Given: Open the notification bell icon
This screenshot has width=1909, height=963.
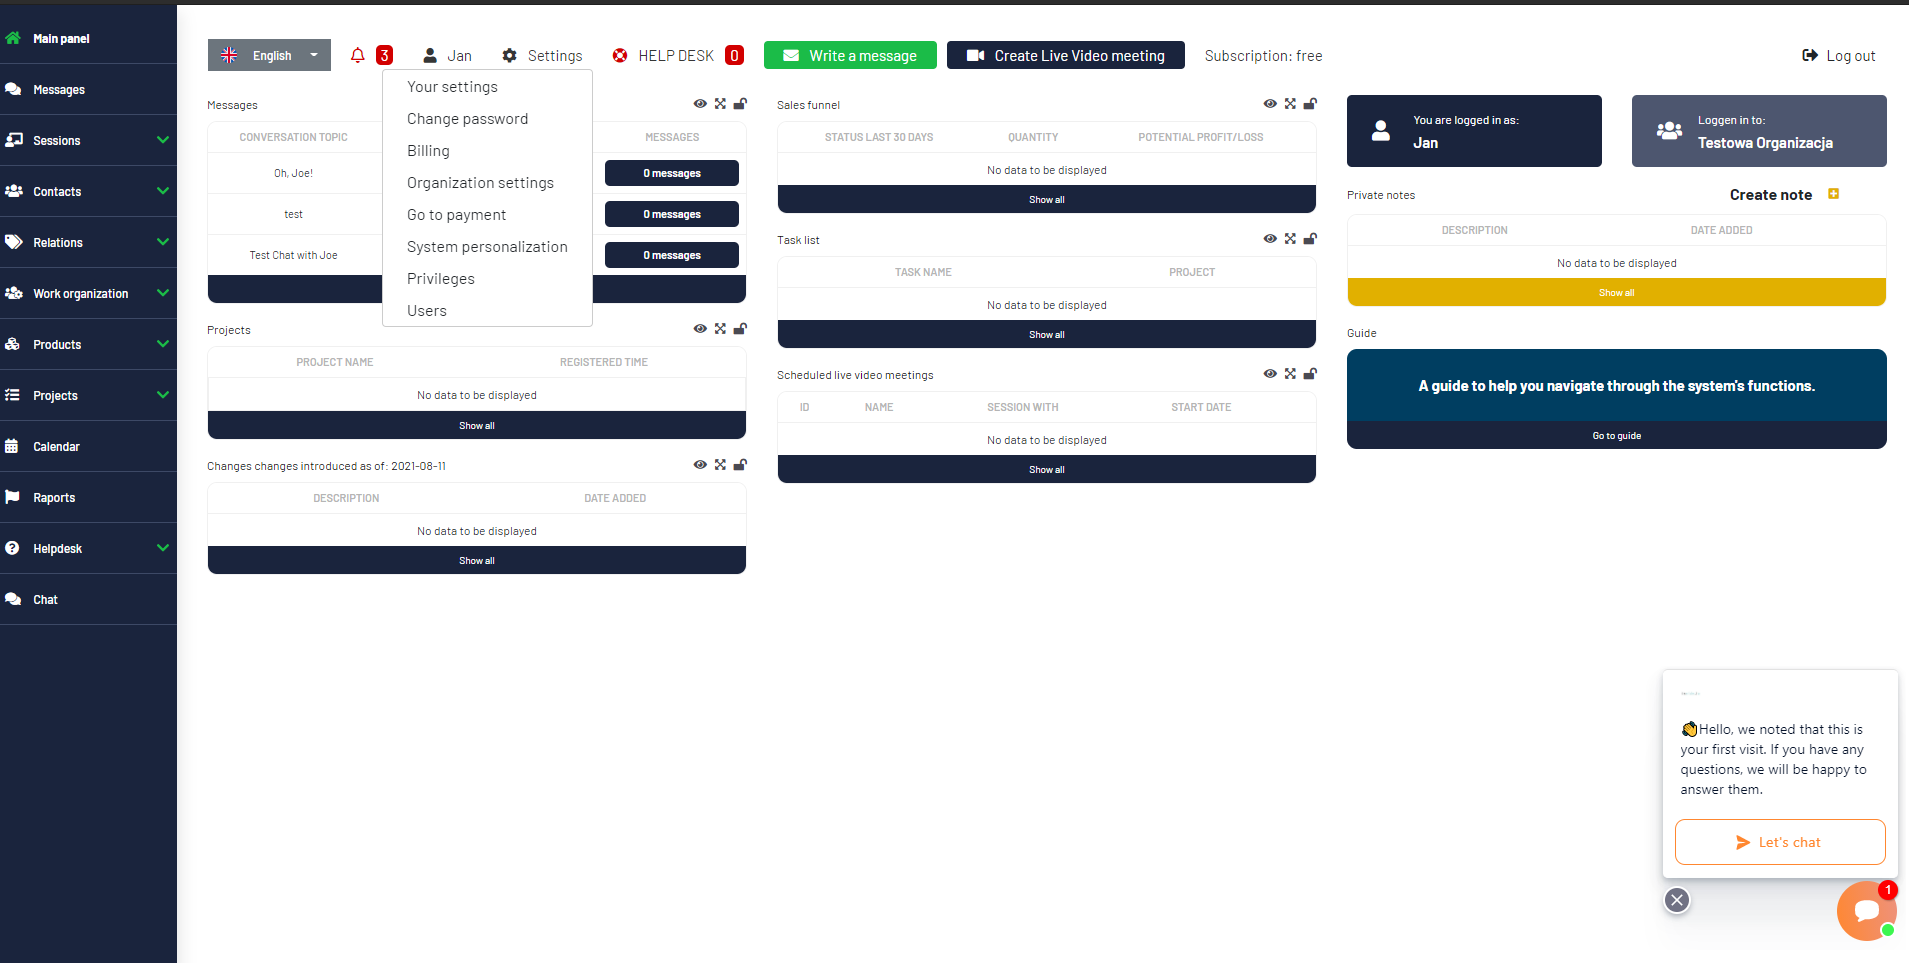Looking at the screenshot, I should pyautogui.click(x=358, y=55).
